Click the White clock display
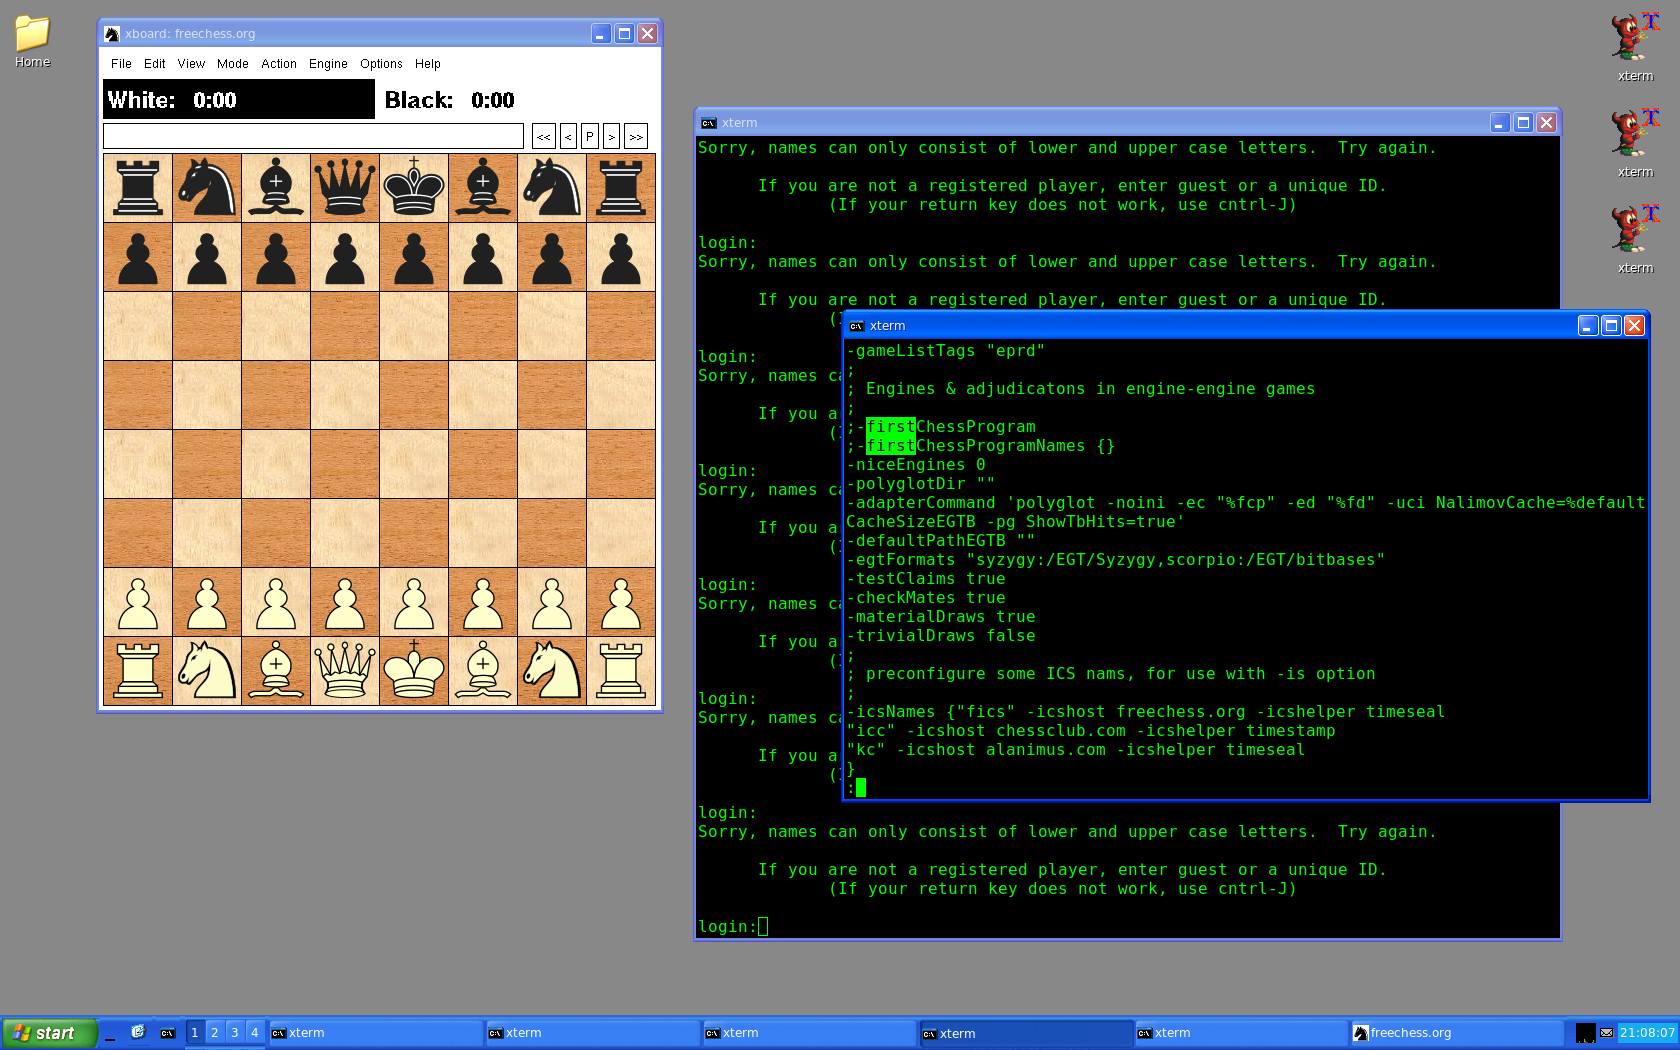Image resolution: width=1680 pixels, height=1050 pixels. point(239,100)
